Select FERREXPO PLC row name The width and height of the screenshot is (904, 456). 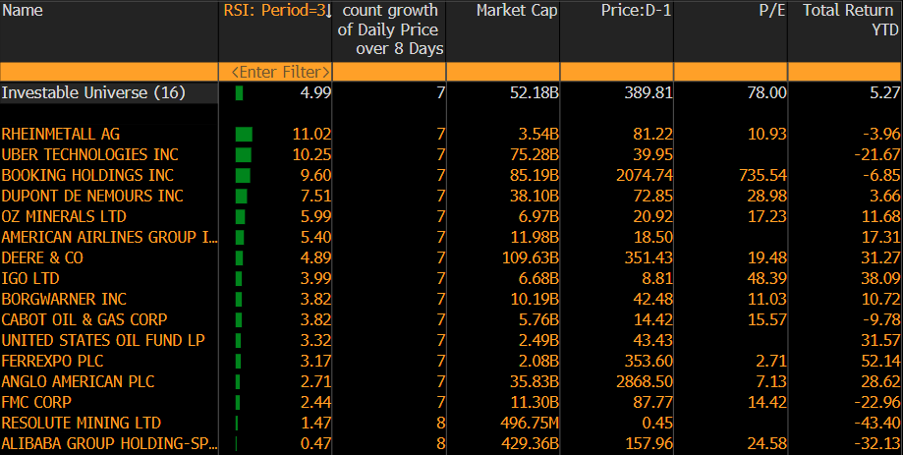[x=52, y=361]
